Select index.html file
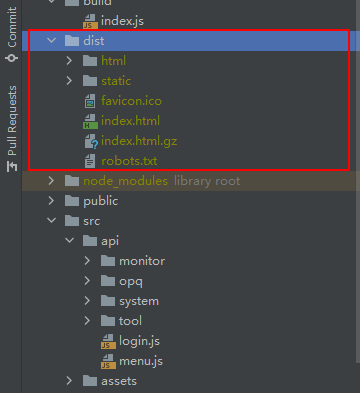 pyautogui.click(x=130, y=121)
